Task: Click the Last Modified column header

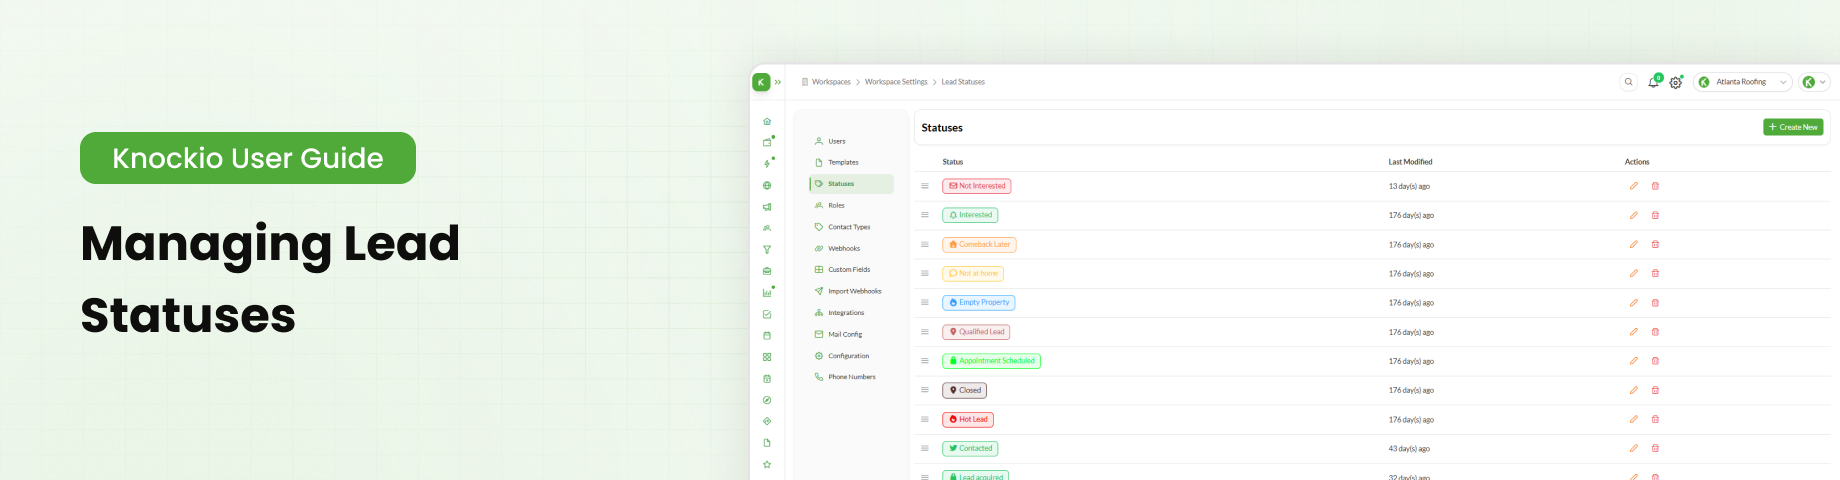Action: tap(1410, 162)
